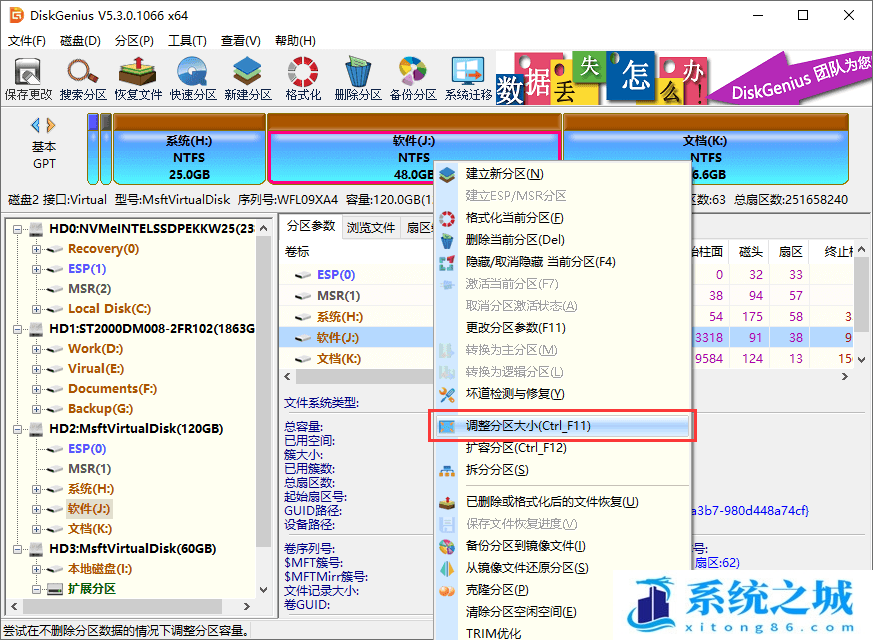Select the Virual(E:) tree item
The height and width of the screenshot is (640, 873).
click(x=96, y=369)
